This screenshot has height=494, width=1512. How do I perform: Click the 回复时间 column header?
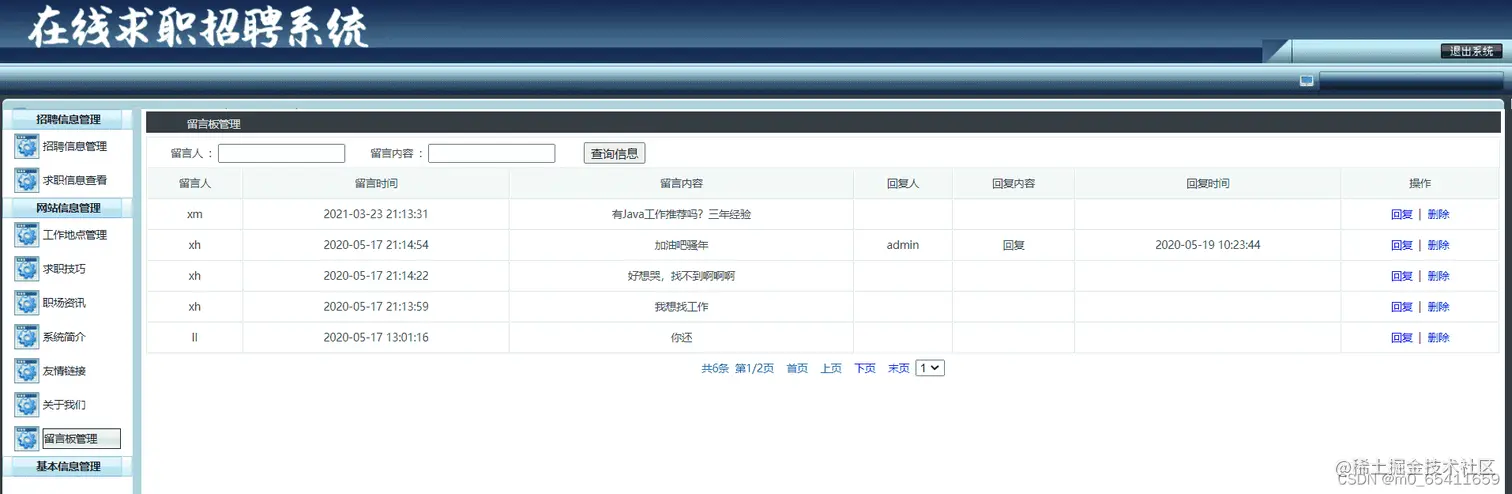click(x=1207, y=184)
